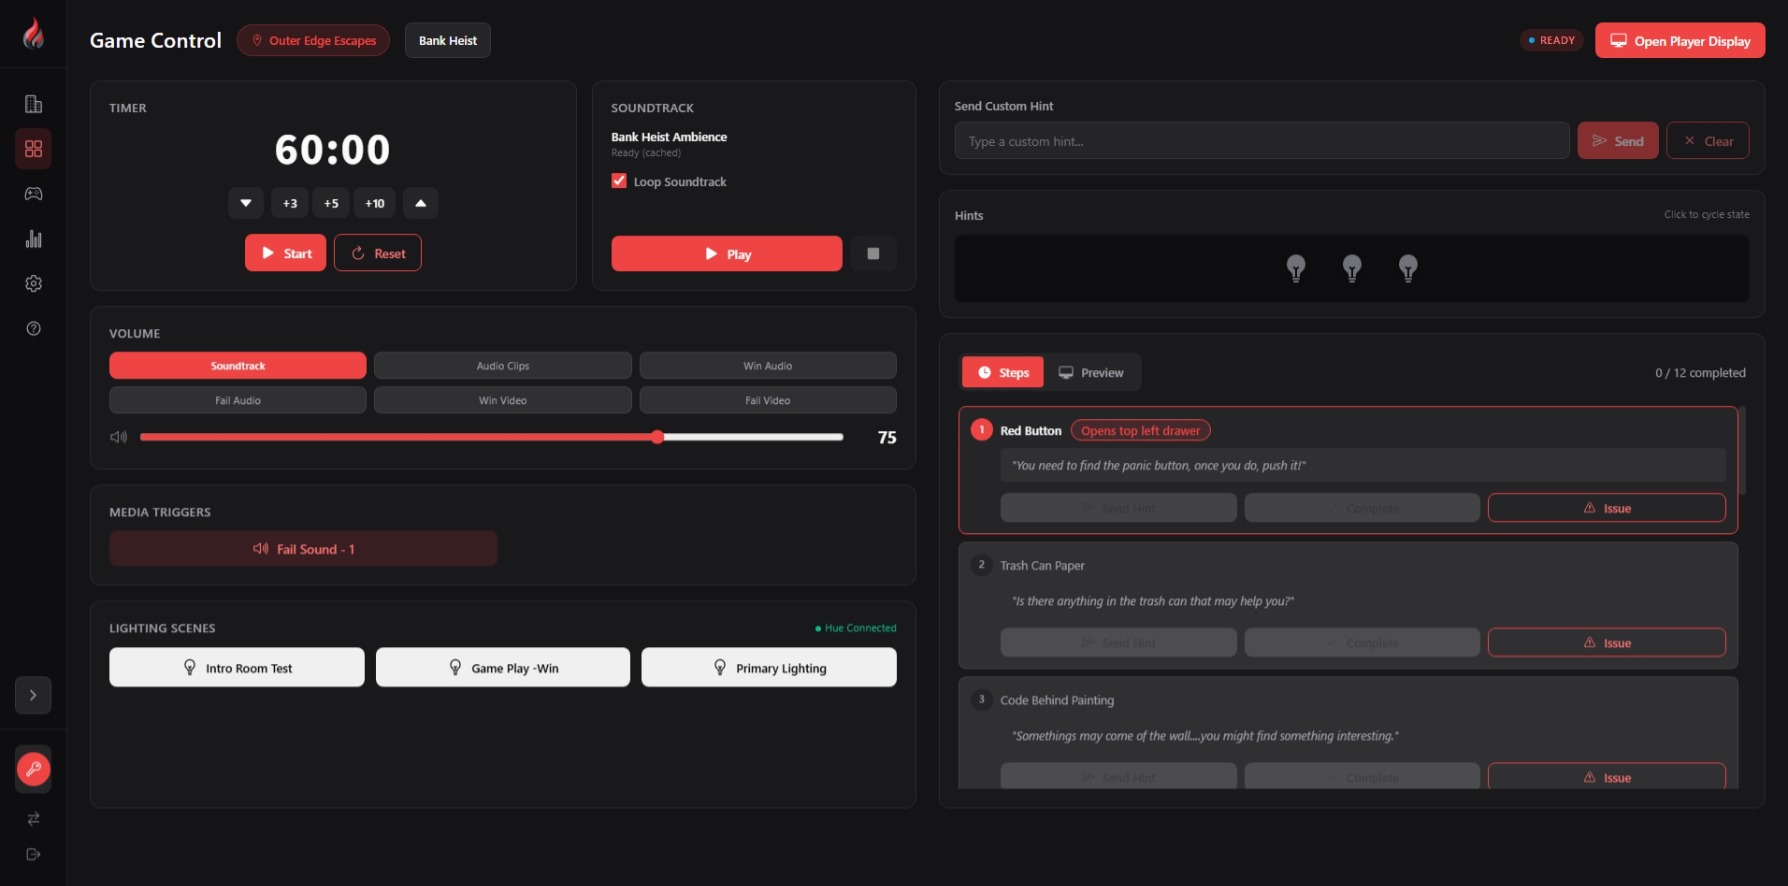
Task: Click the READY status badge
Action: coord(1552,41)
